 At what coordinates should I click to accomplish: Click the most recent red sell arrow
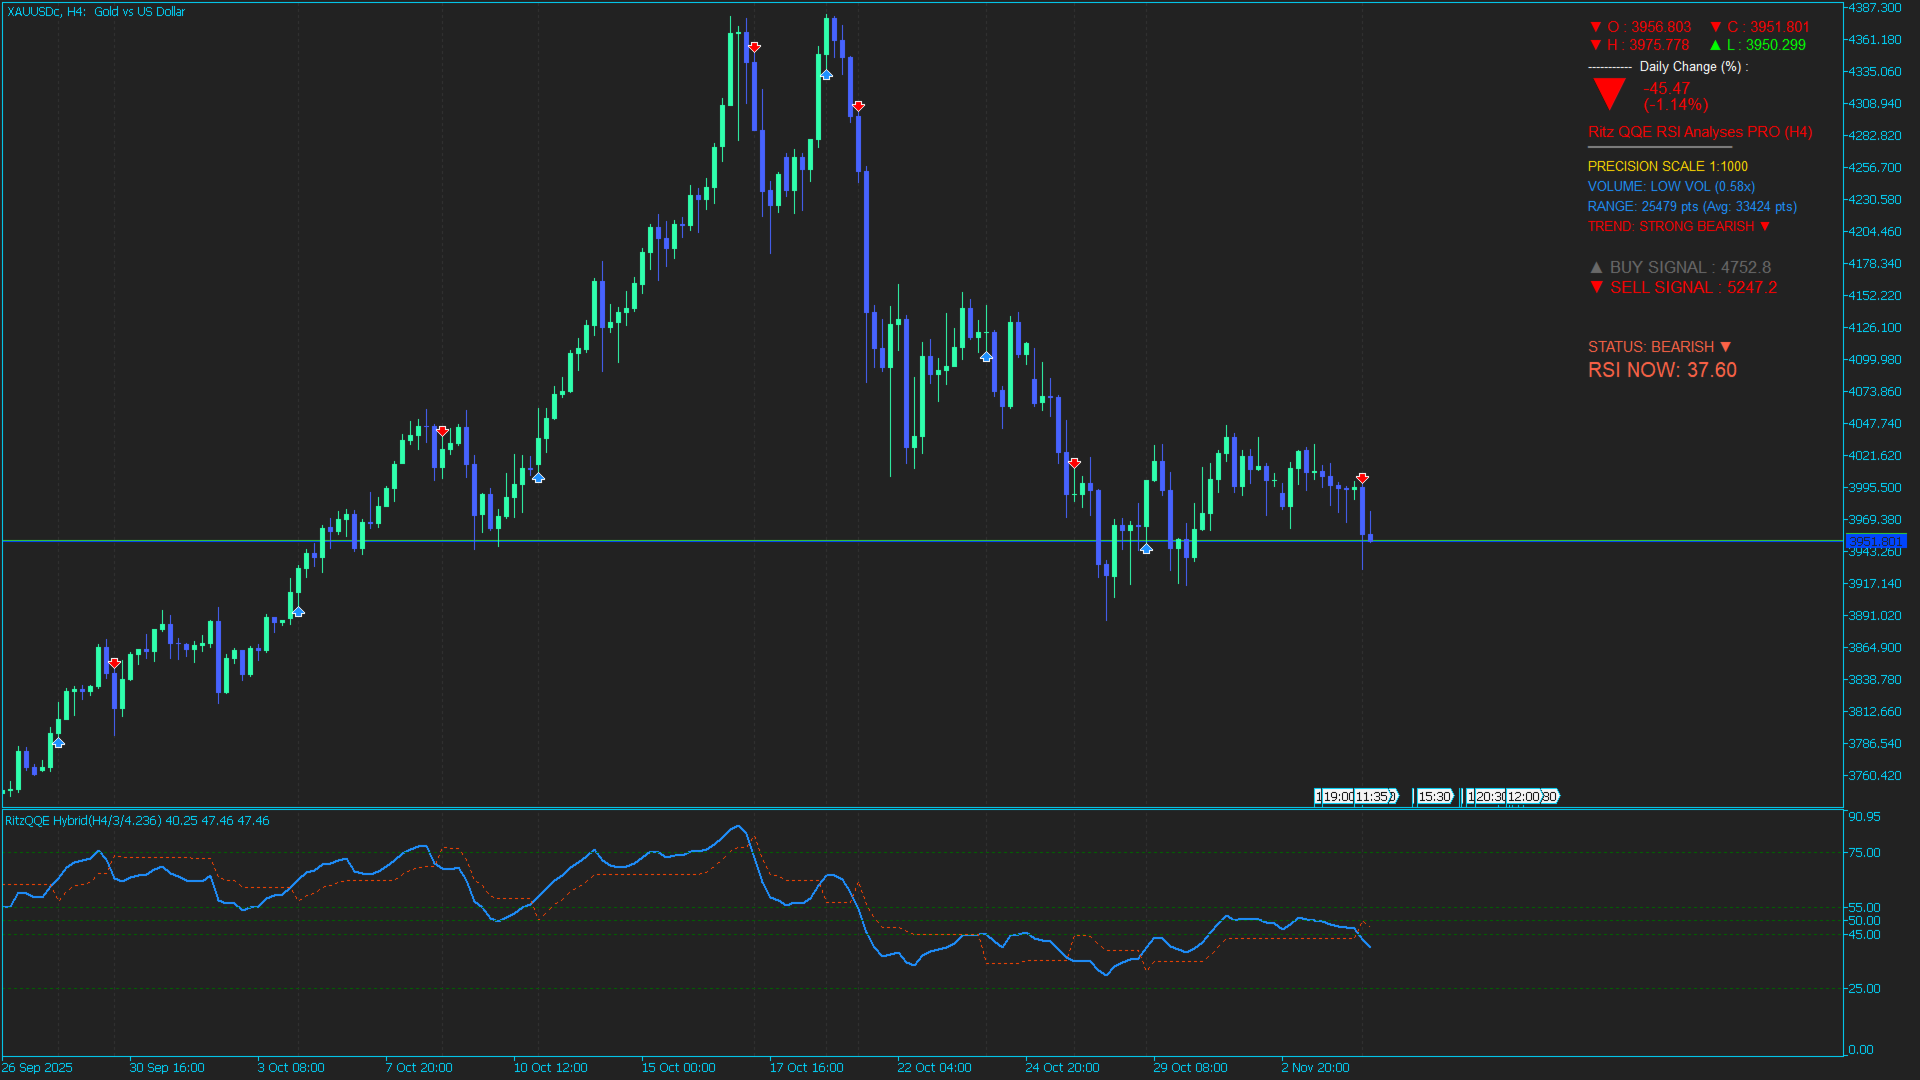1362,478
